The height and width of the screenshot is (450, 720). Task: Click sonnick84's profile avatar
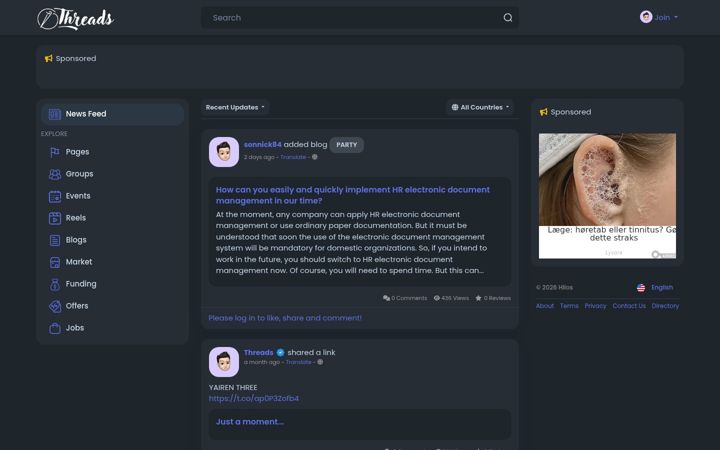click(224, 152)
